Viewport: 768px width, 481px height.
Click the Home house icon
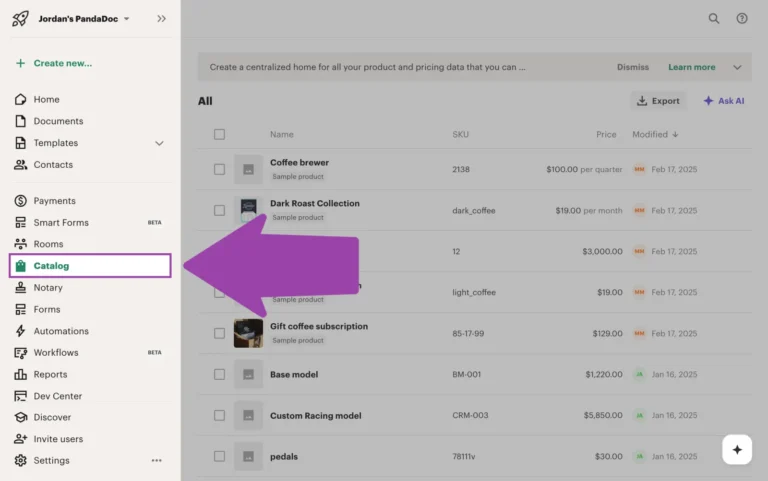click(20, 99)
